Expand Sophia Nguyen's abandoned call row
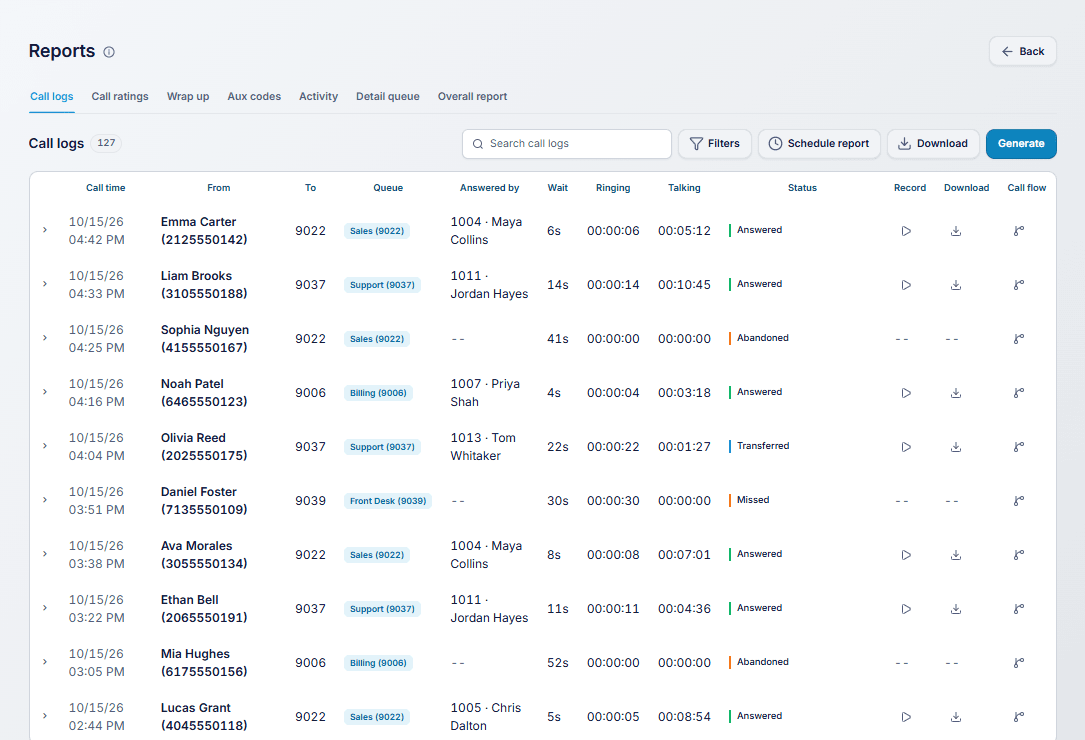Screen dimensions: 1085x740 point(45,338)
